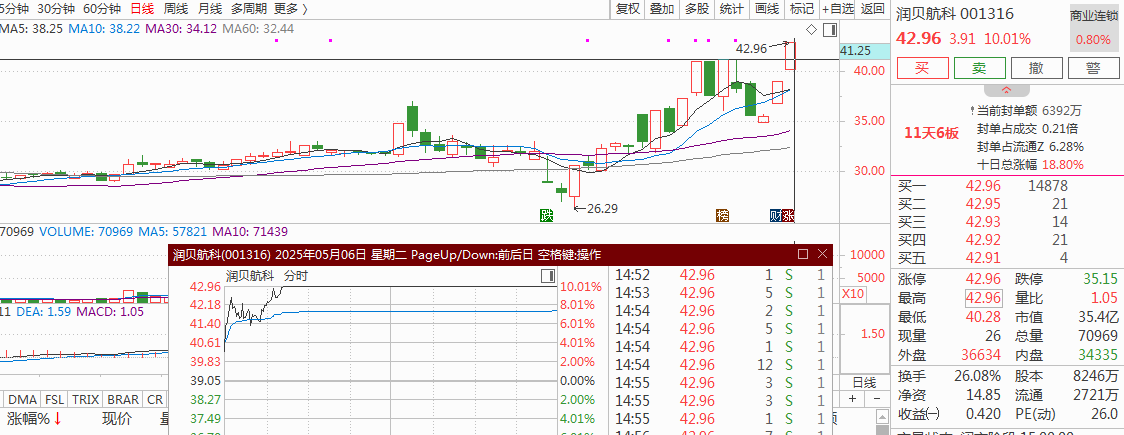Viewport: 1124px width, 435px height.
Task: Click the 换手 26.08% value
Action: [978, 376]
